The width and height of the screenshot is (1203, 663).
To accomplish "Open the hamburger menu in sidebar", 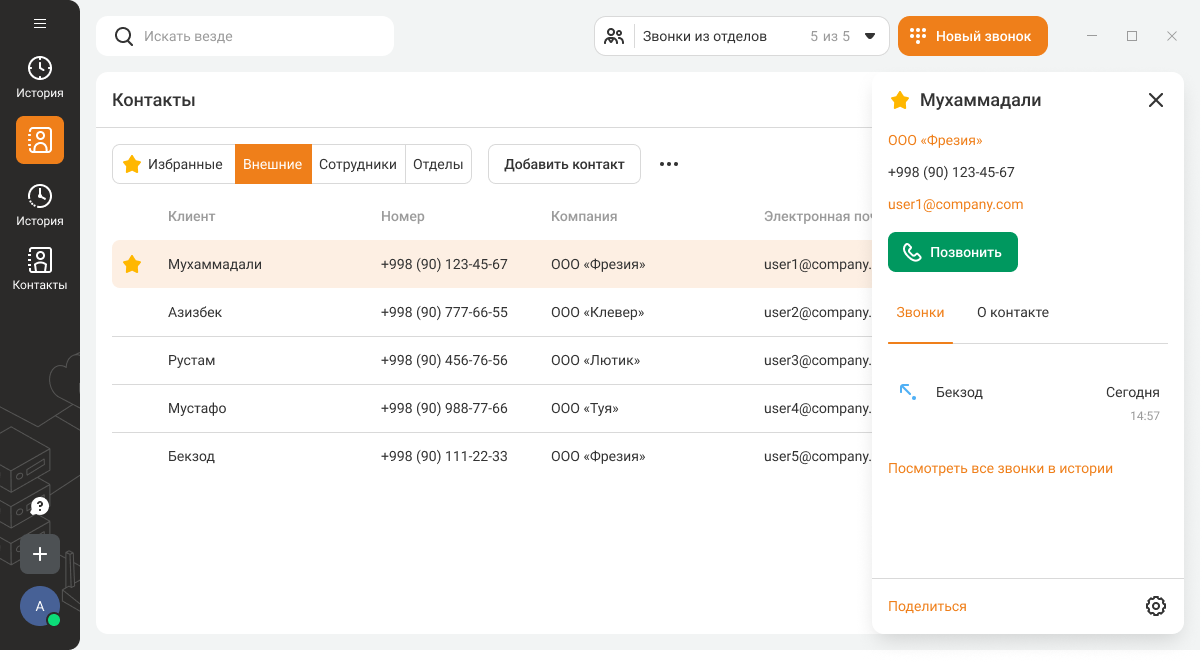I will coord(40,24).
